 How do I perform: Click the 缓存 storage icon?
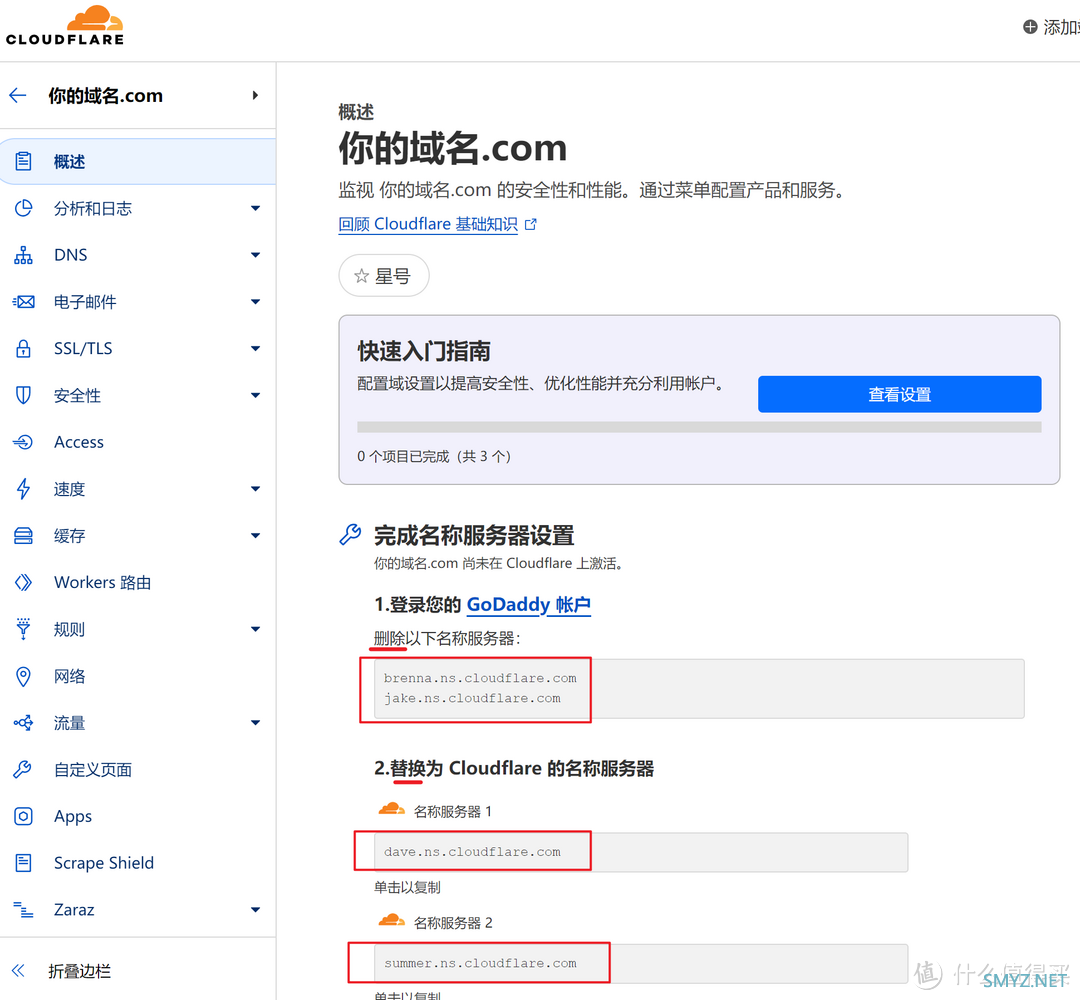pyautogui.click(x=23, y=536)
